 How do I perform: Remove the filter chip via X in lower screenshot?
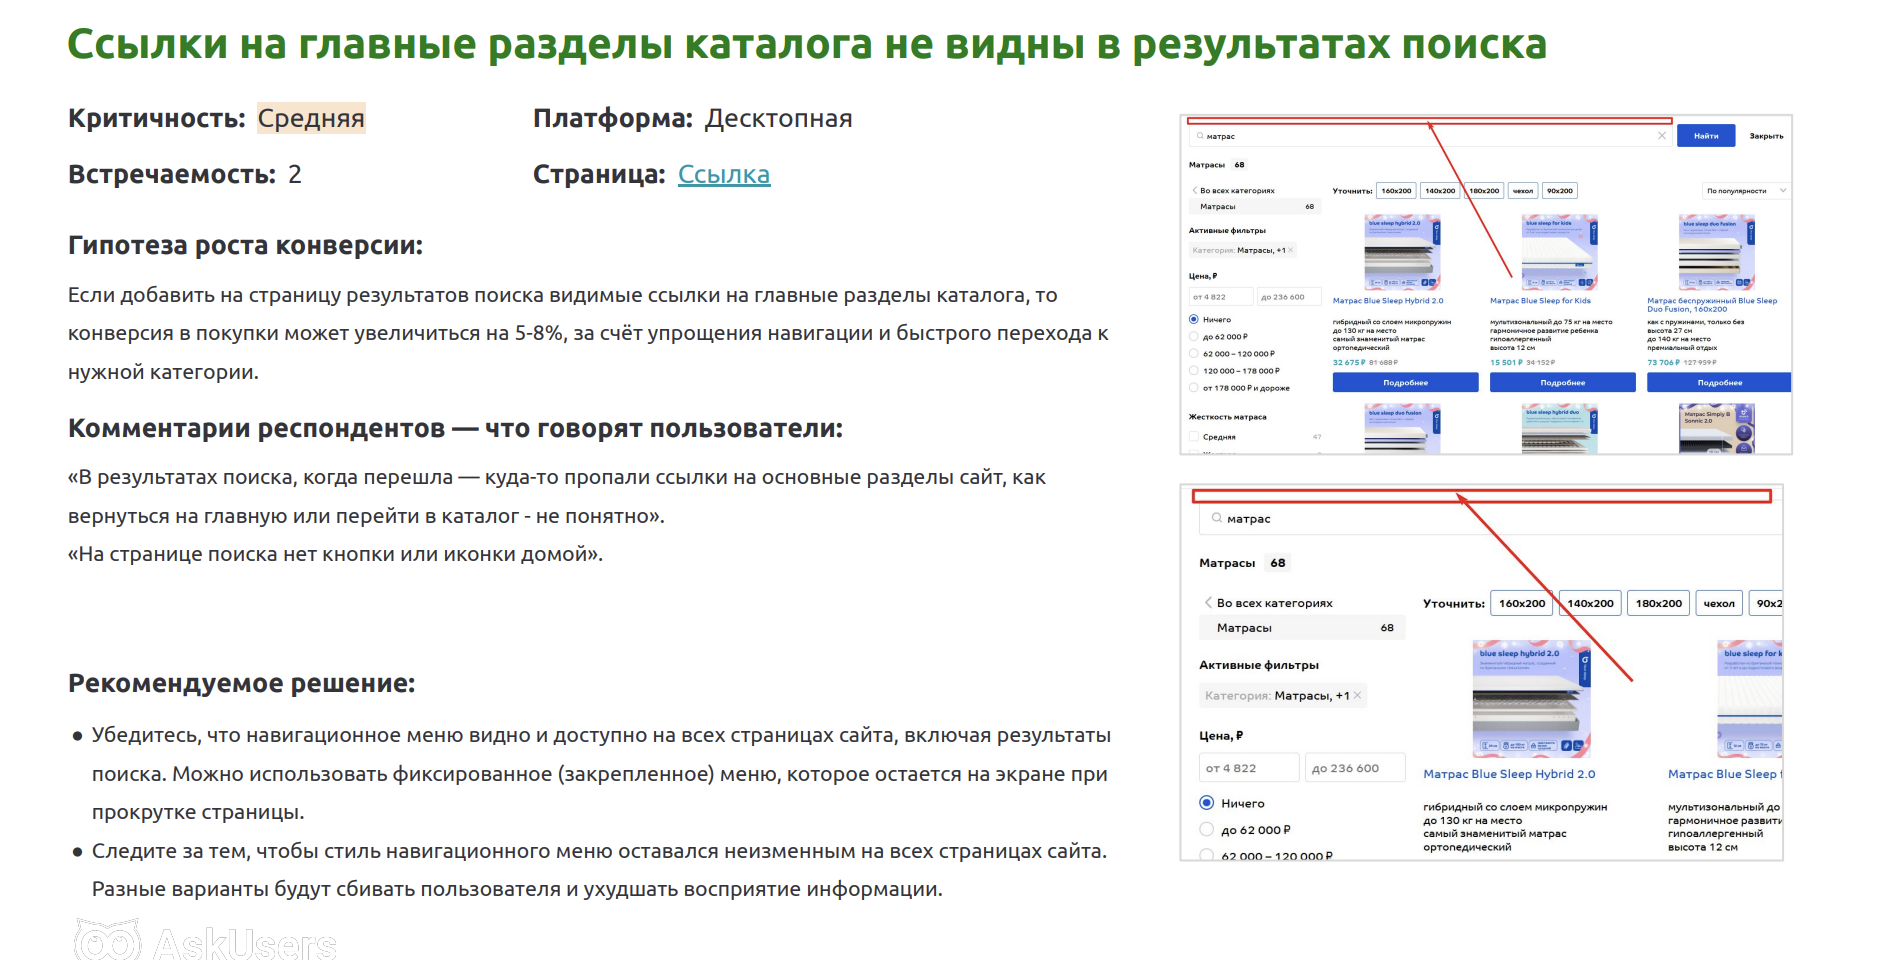[x=1357, y=695]
